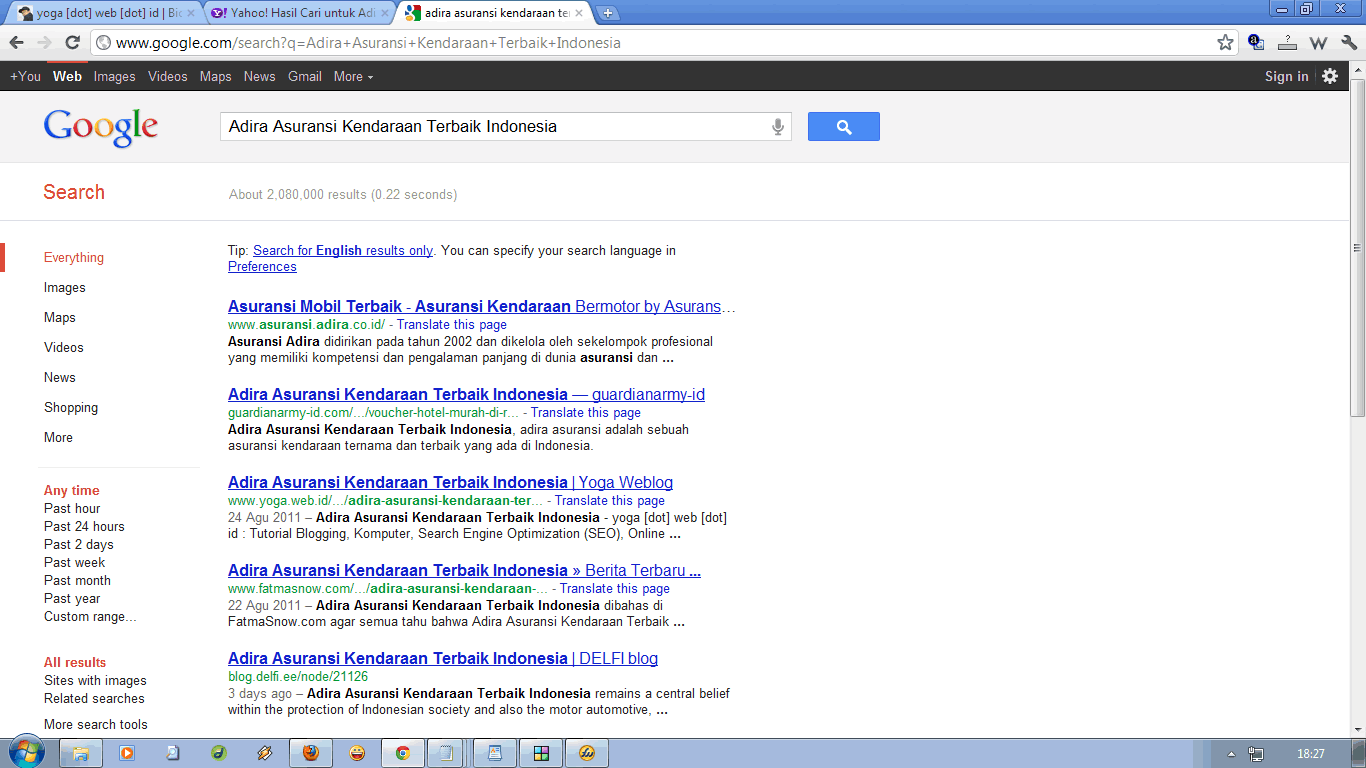The height and width of the screenshot is (768, 1366).
Task: Translate the fatmasnow.com result page
Action: [615, 588]
